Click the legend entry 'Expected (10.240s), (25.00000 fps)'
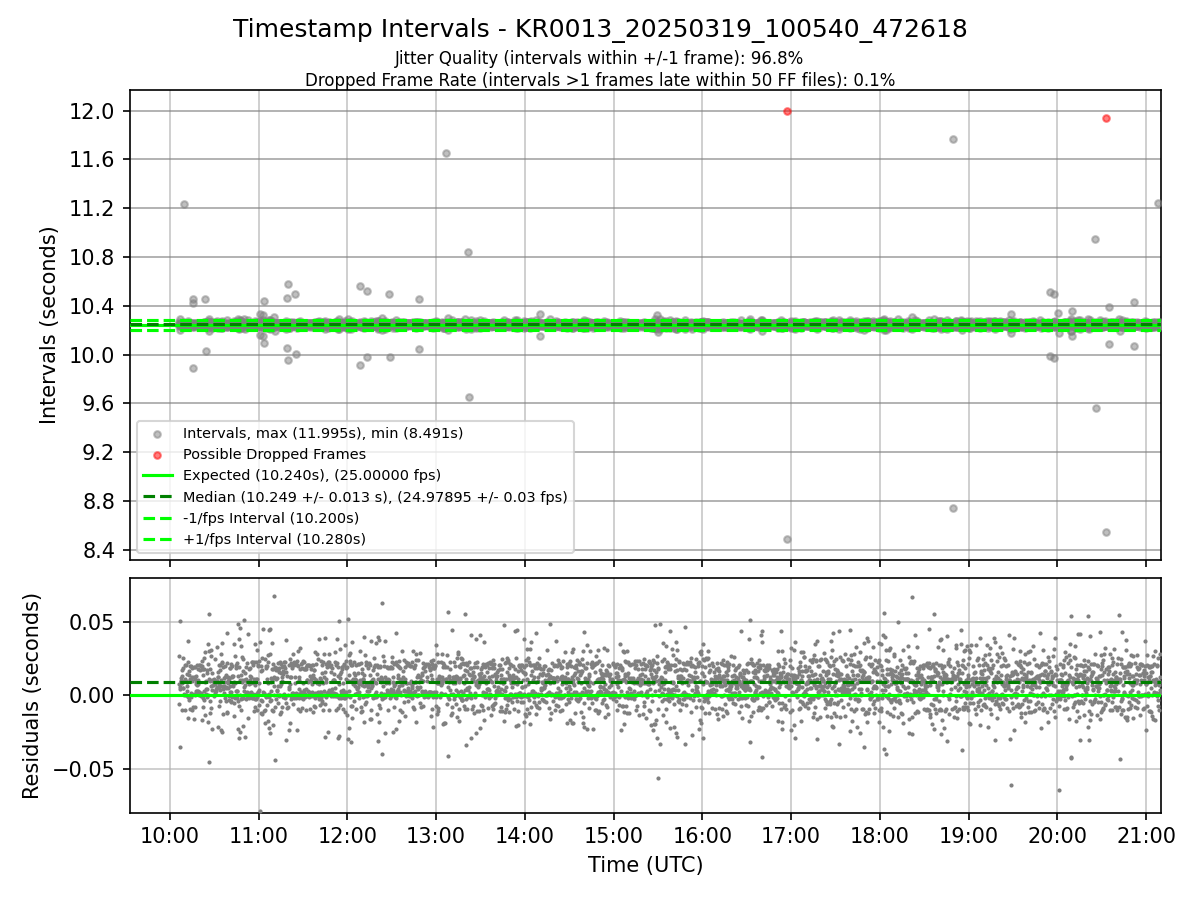 click(312, 475)
